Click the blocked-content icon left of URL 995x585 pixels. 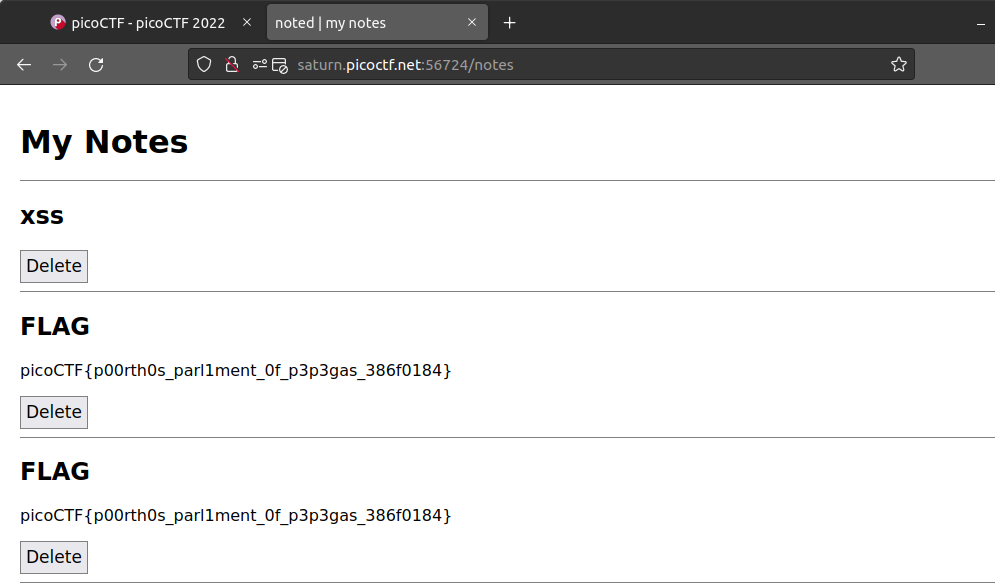280,65
